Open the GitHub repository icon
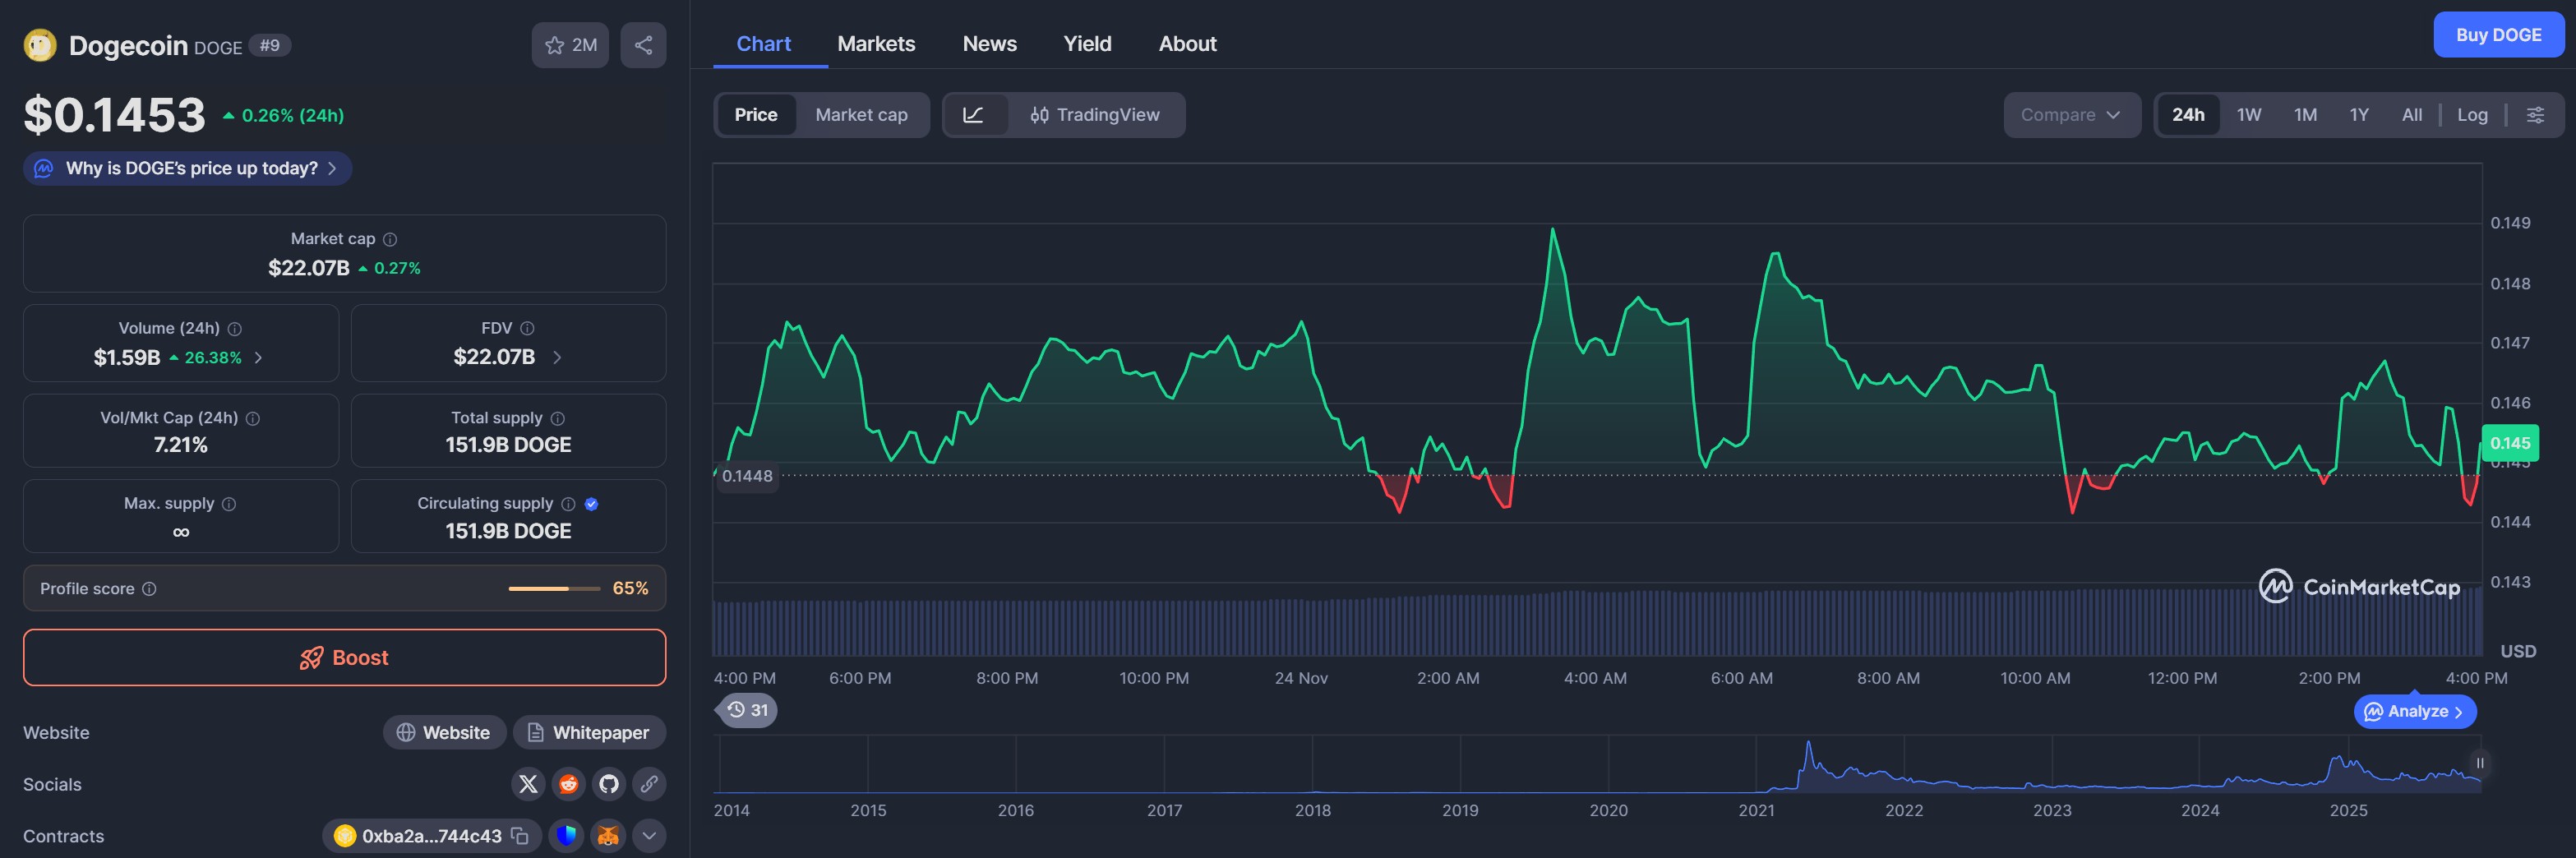Screen dimensions: 2576x858 [x=609, y=784]
